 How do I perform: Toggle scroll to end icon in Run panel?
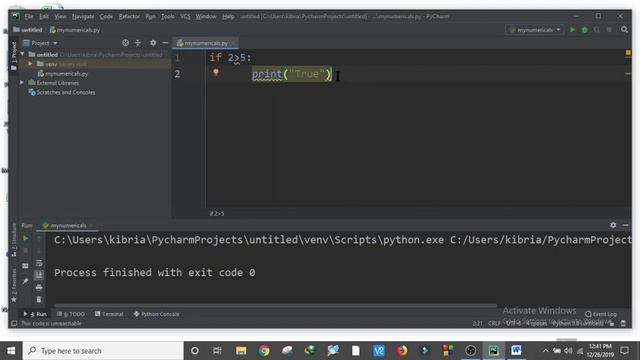[39, 275]
